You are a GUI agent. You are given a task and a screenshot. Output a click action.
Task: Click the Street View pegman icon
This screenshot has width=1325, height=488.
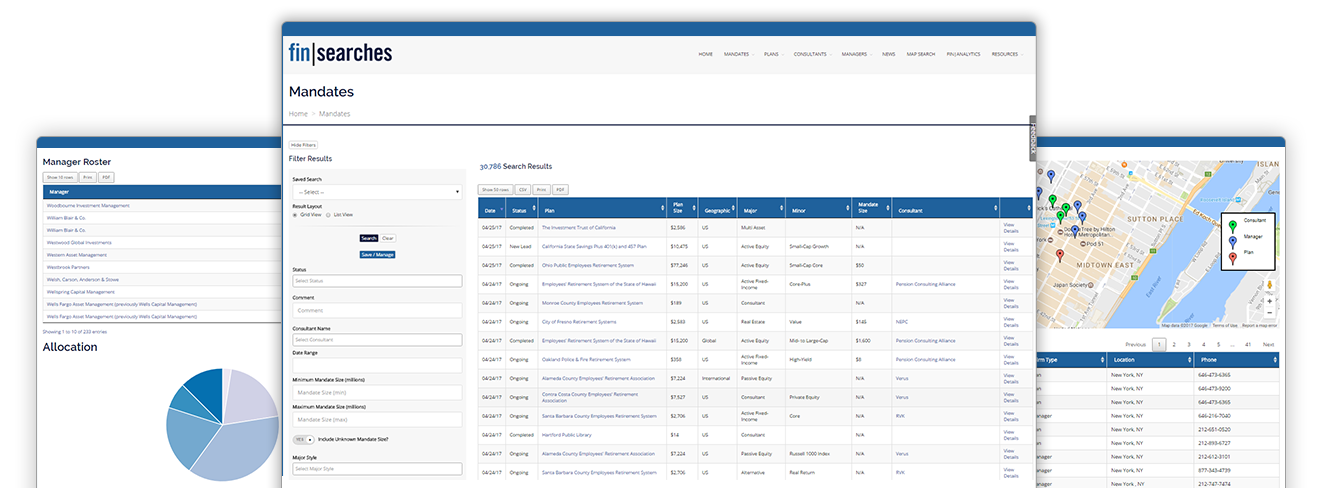pyautogui.click(x=1269, y=284)
